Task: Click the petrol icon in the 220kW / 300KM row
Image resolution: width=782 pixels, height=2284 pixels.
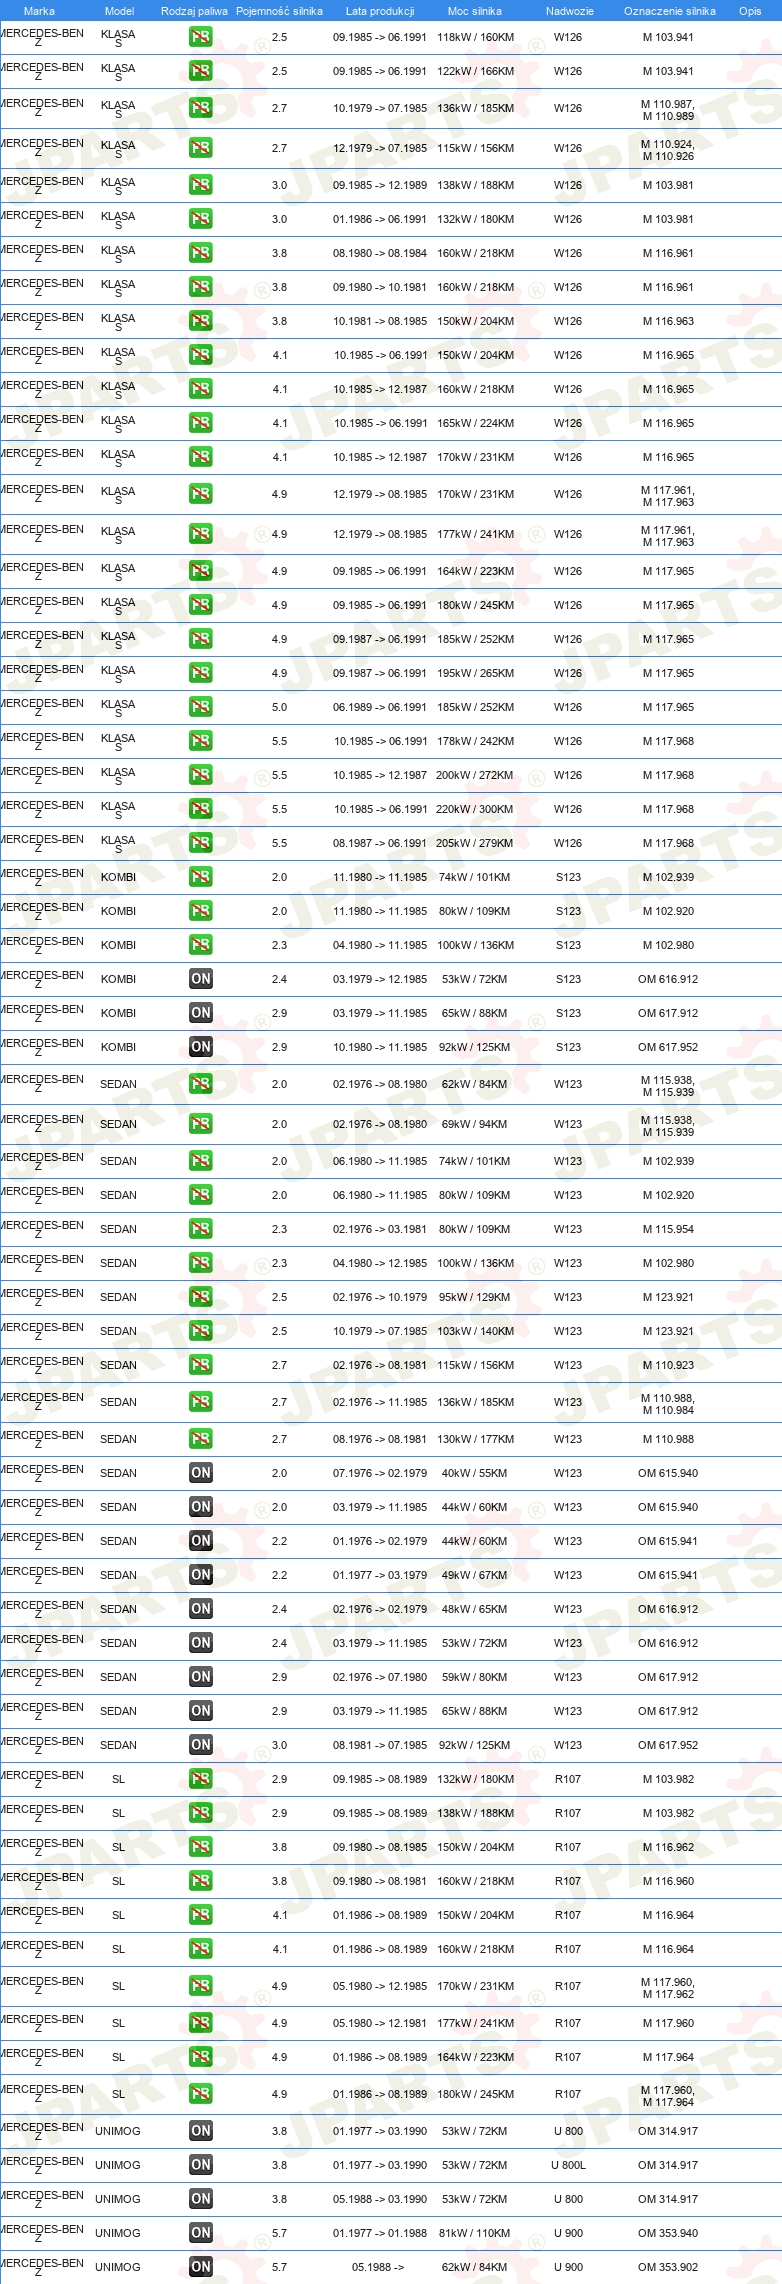Action: (201, 809)
